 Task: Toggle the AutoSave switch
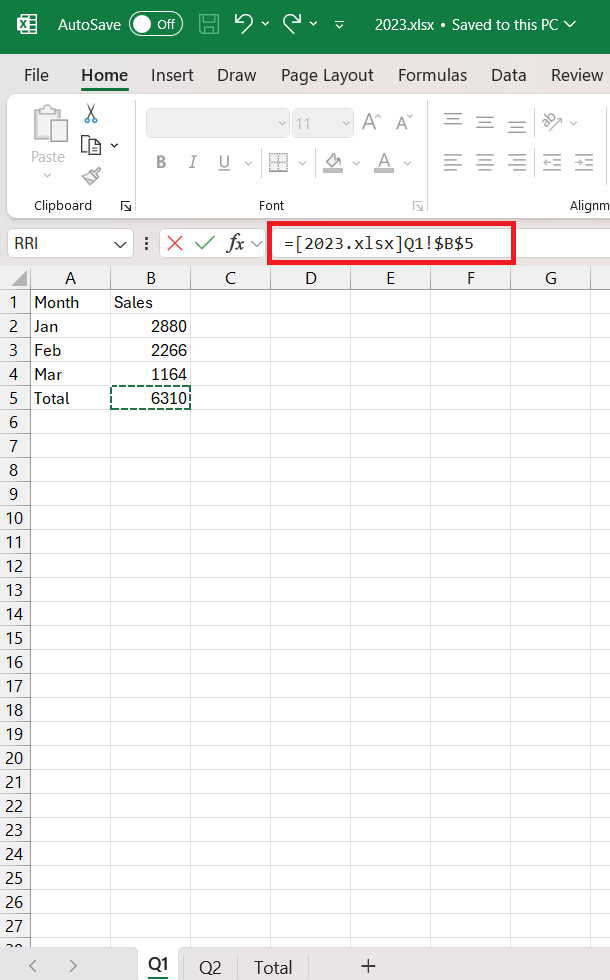coord(156,24)
